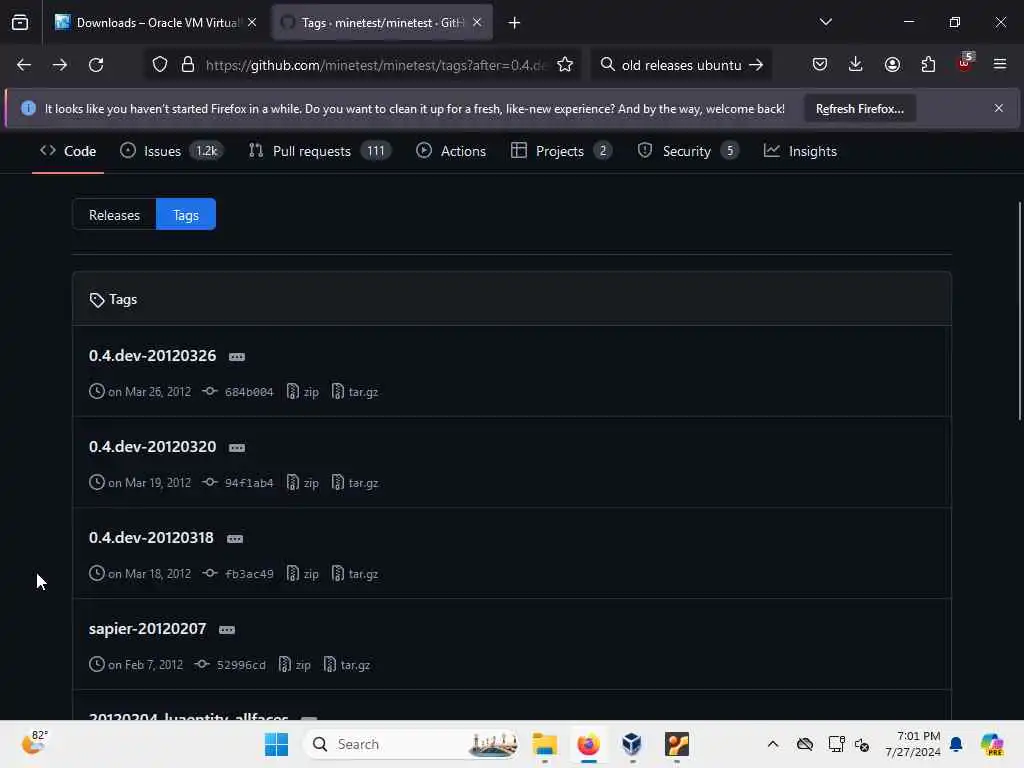This screenshot has width=1024, height=768.
Task: Open commit 684b004
Action: pyautogui.click(x=249, y=392)
